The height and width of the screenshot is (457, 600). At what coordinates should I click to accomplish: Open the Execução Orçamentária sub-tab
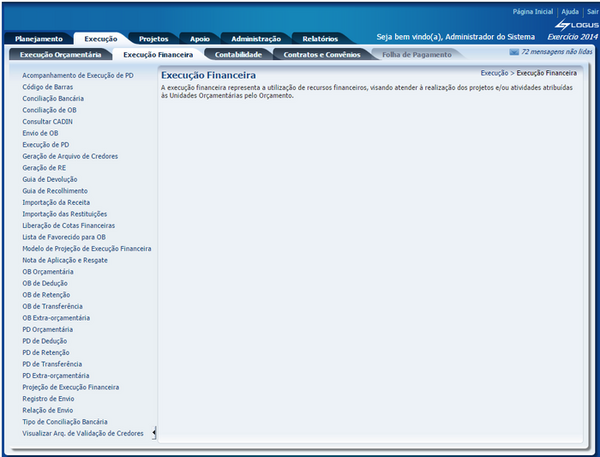pyautogui.click(x=57, y=54)
